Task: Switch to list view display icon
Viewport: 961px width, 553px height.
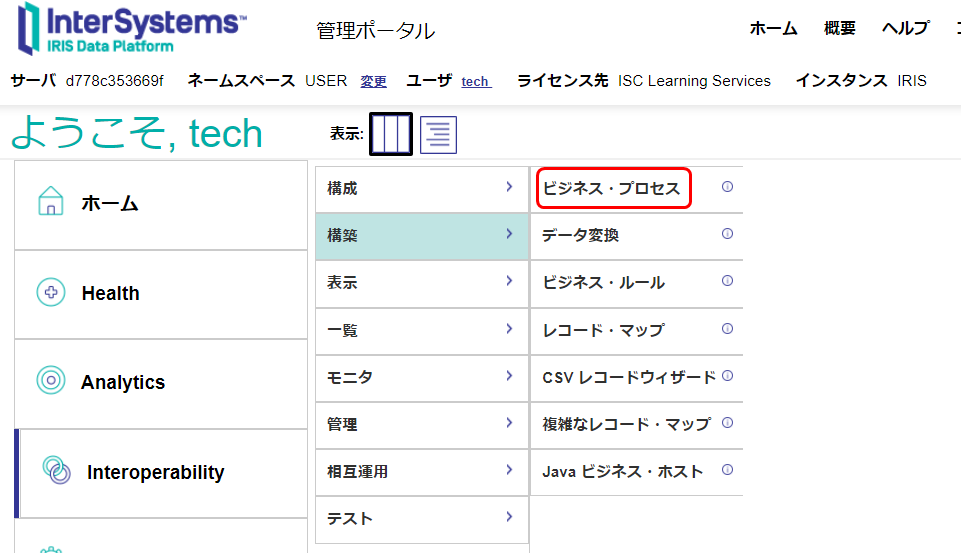Action: [x=438, y=134]
